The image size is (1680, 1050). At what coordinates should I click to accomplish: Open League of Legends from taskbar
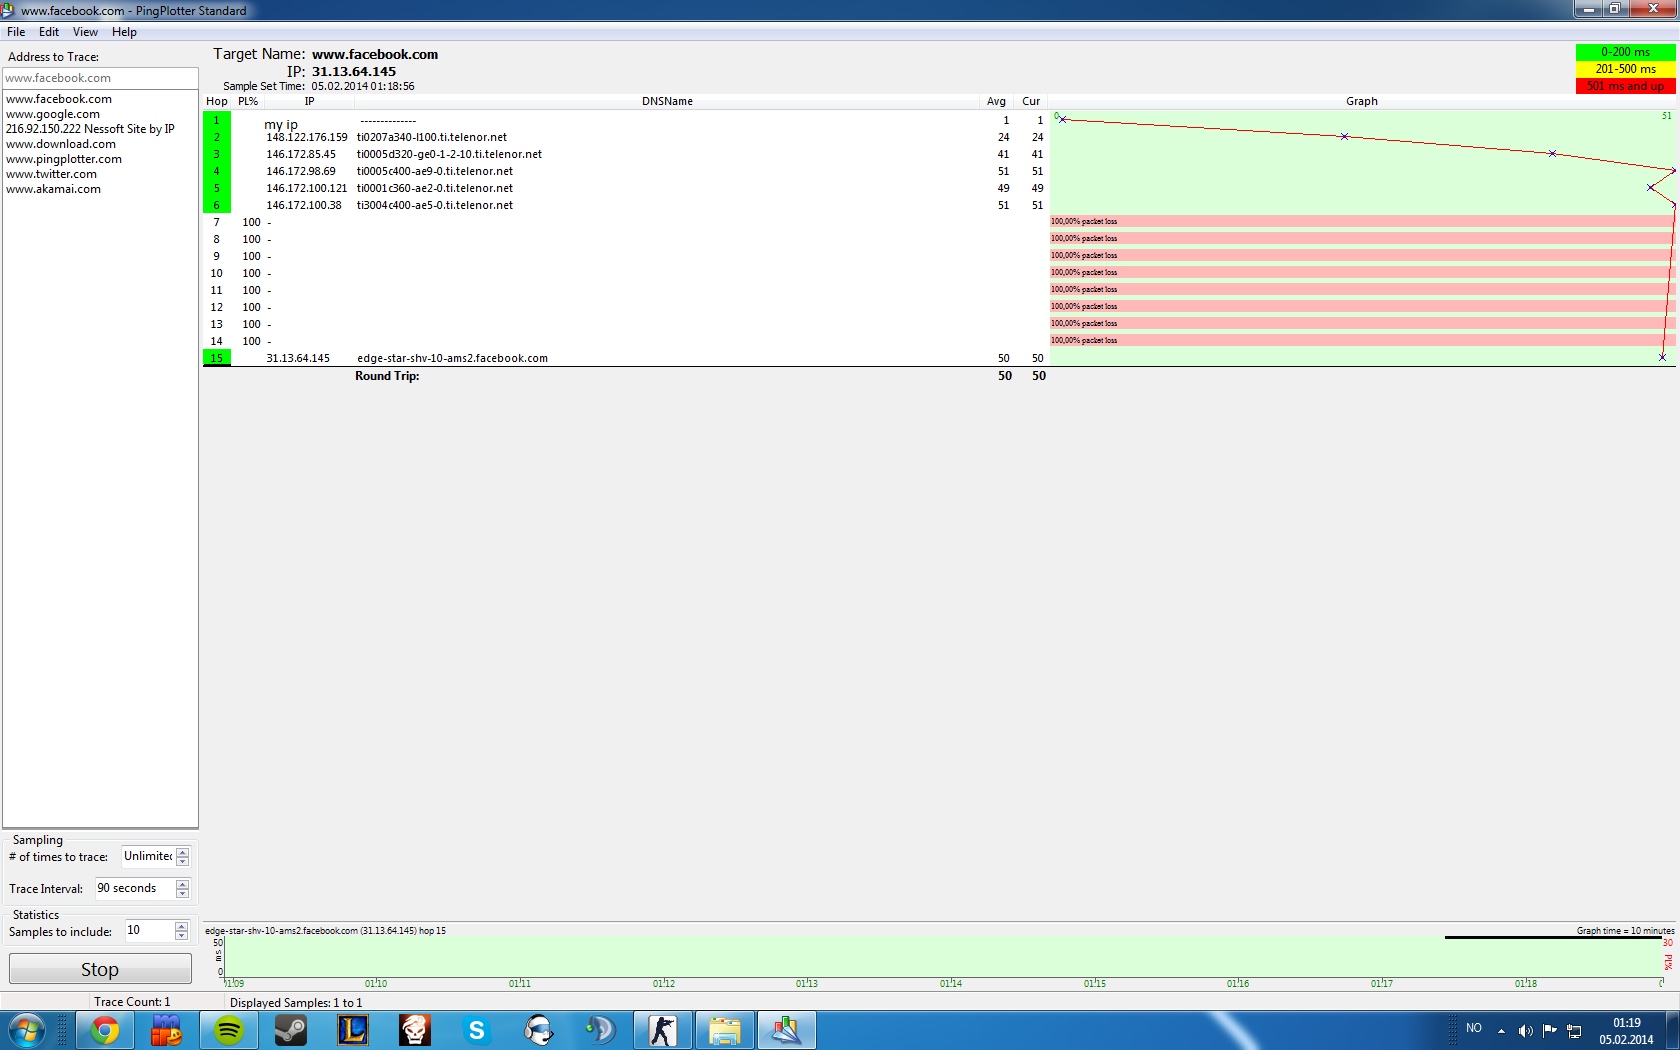[353, 1030]
